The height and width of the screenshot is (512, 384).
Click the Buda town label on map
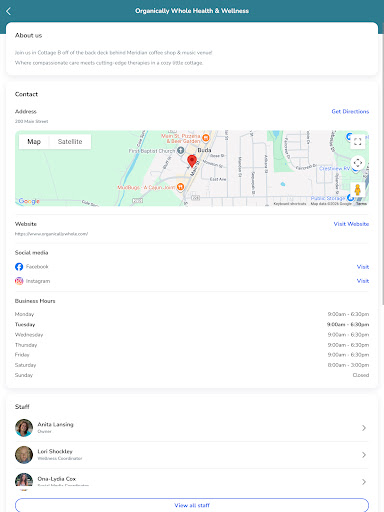tap(204, 150)
